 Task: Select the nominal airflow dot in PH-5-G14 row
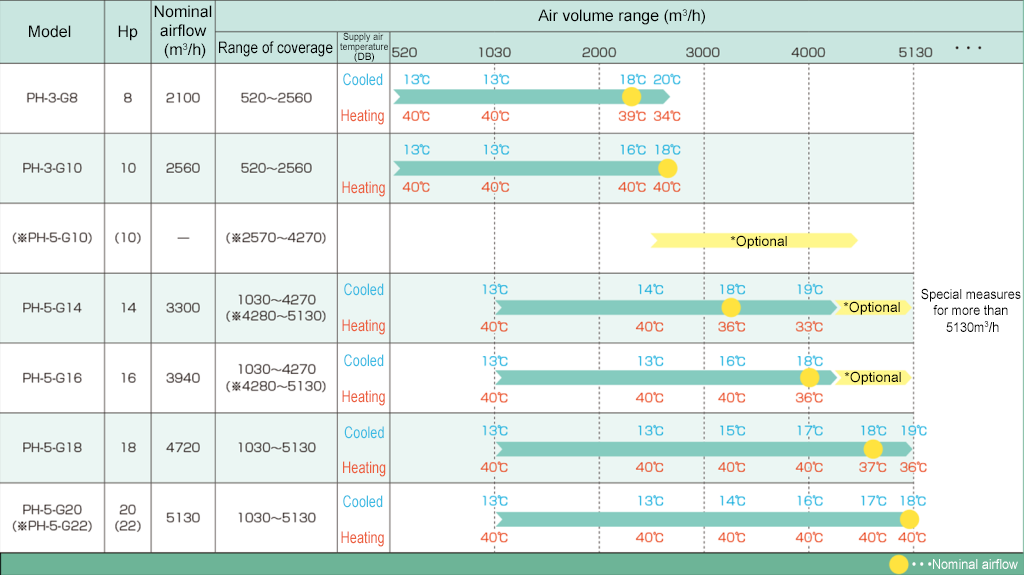(x=731, y=307)
